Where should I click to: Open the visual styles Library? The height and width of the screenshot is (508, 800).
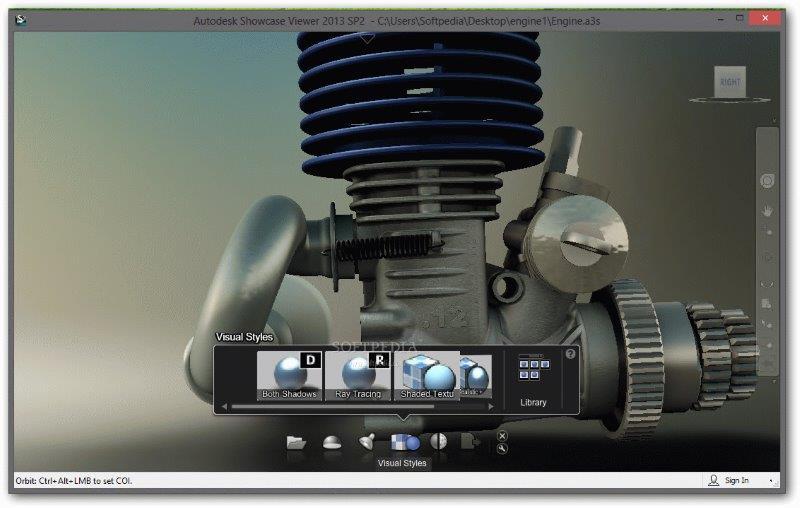click(533, 381)
